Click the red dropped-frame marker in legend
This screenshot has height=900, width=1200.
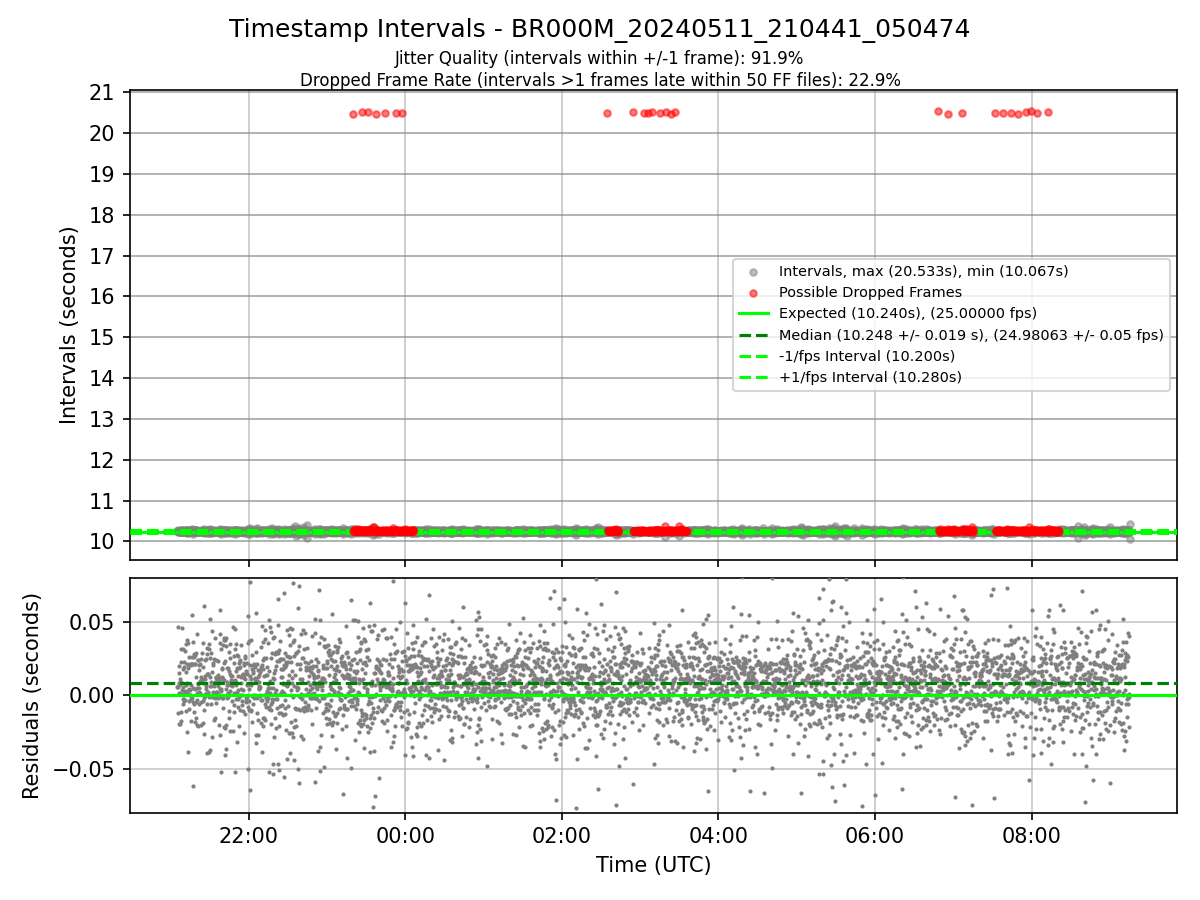[755, 293]
